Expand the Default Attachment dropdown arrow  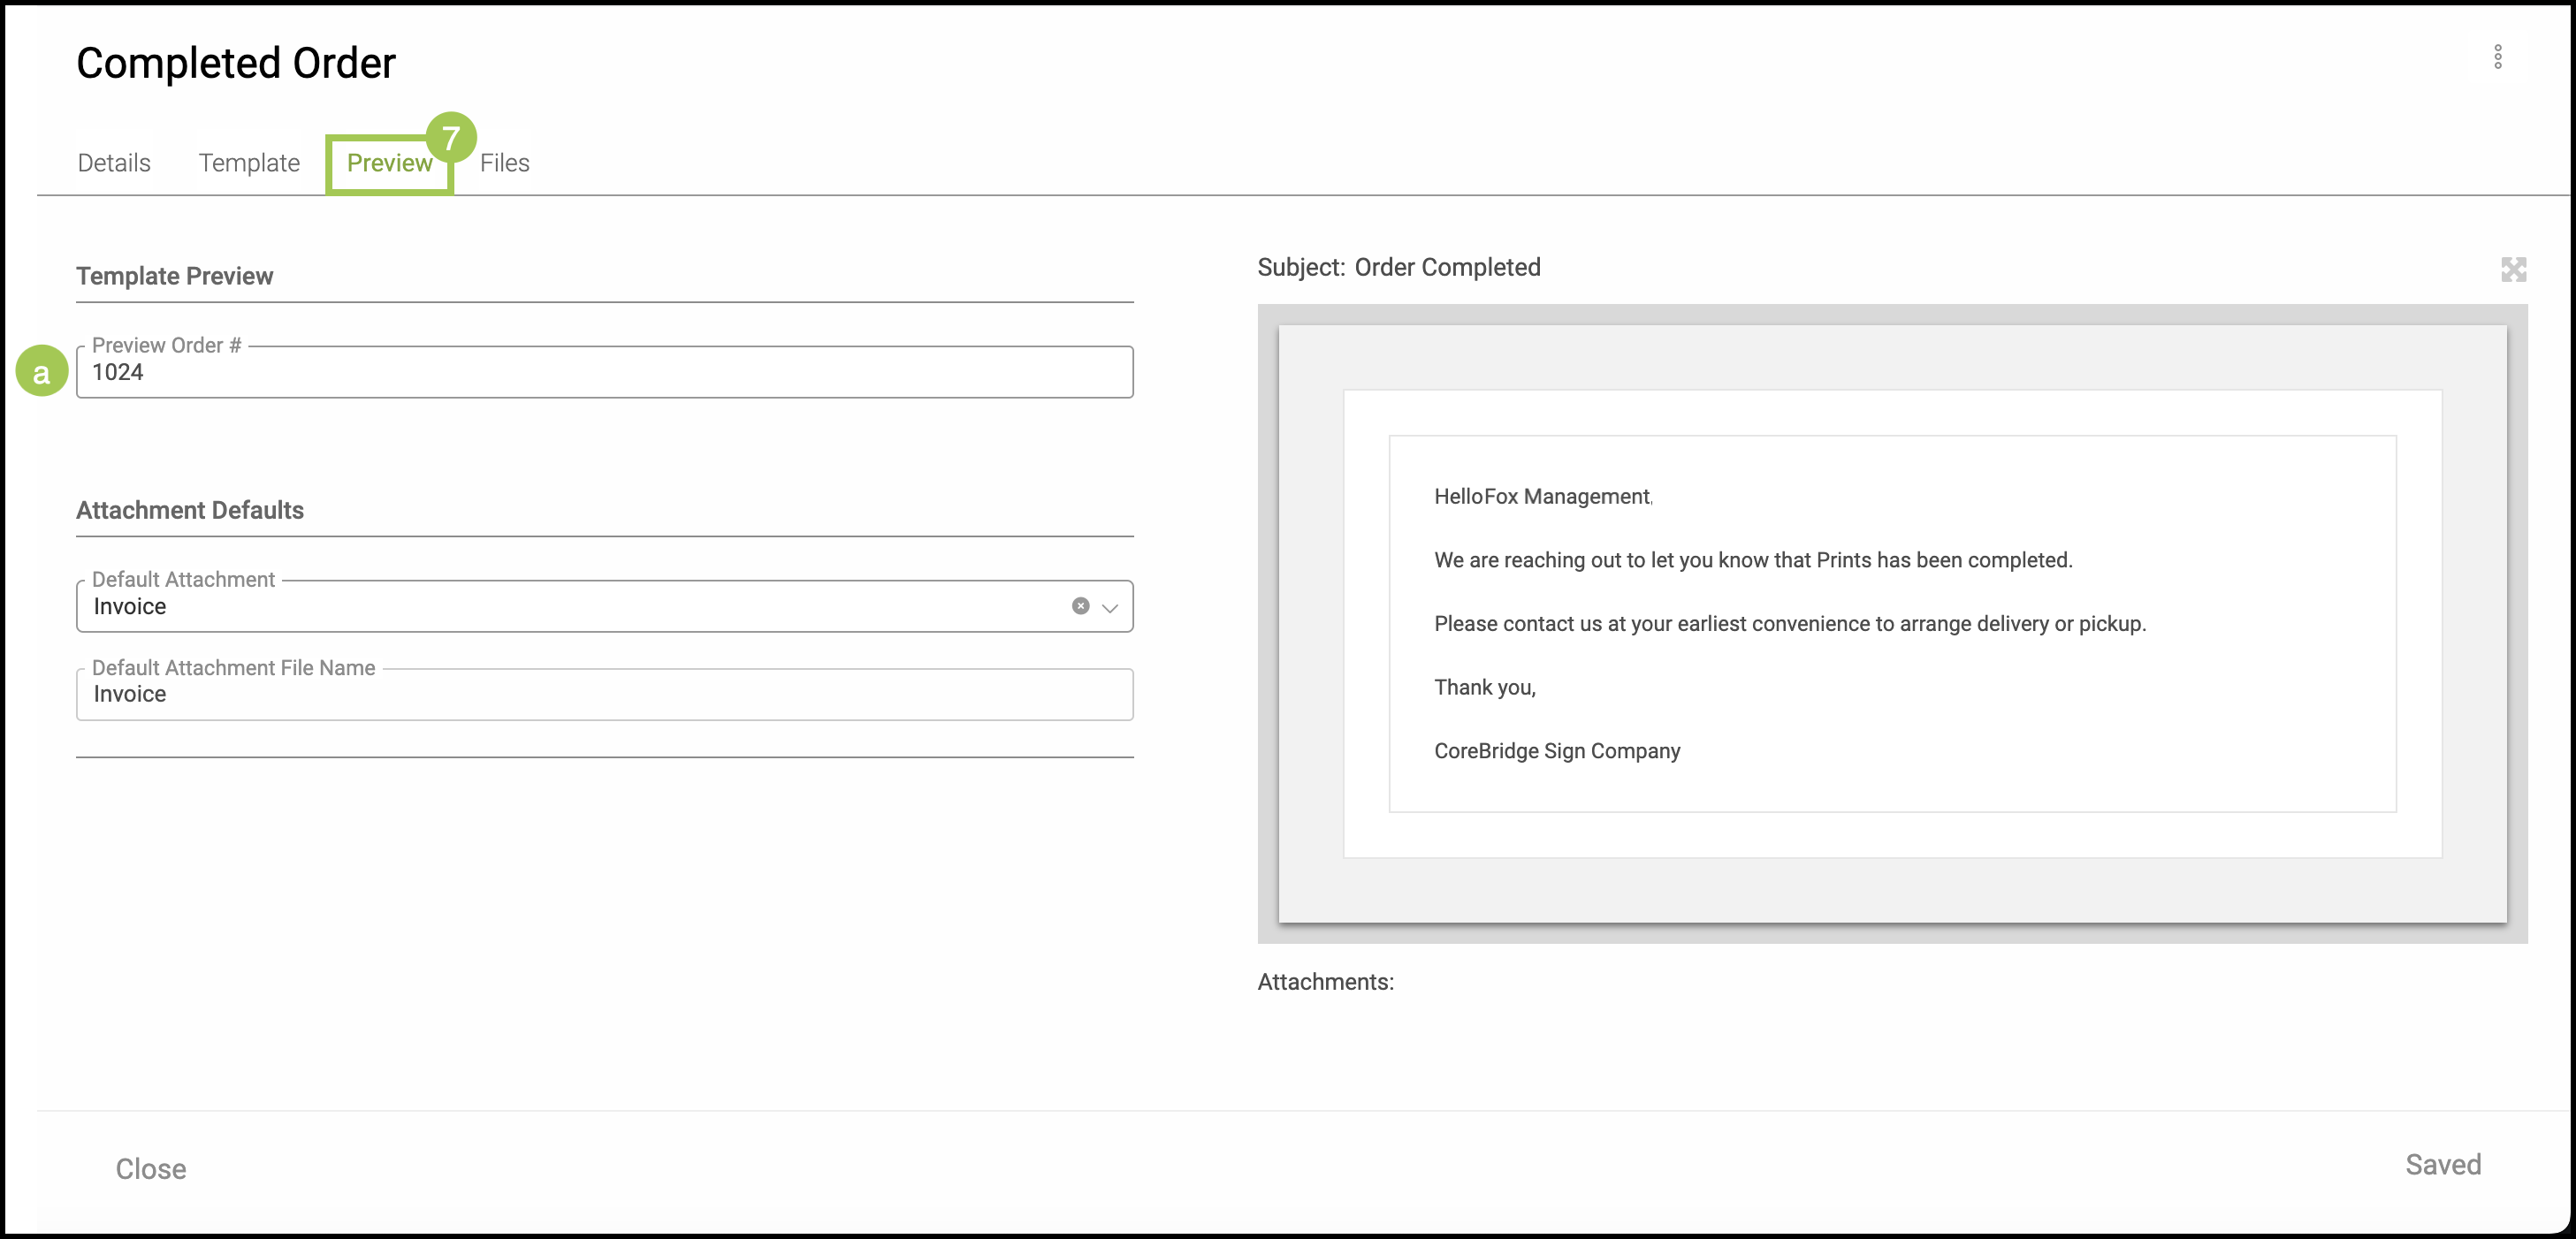click(1110, 607)
